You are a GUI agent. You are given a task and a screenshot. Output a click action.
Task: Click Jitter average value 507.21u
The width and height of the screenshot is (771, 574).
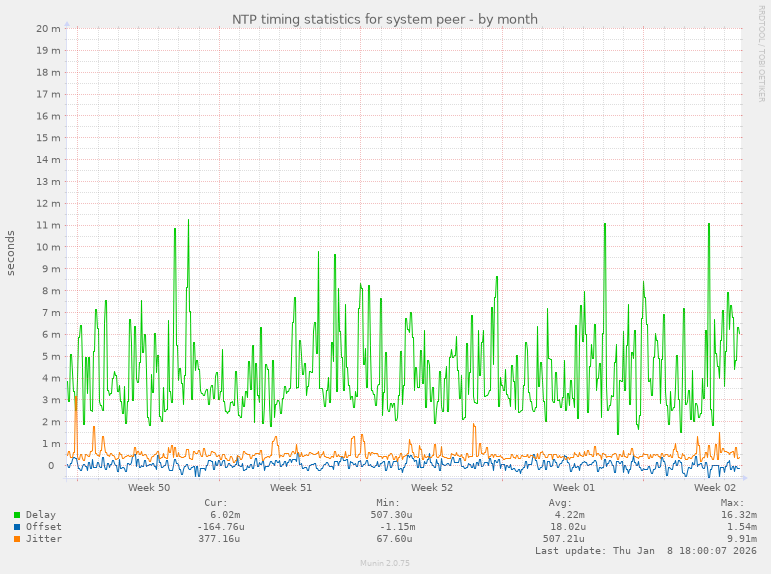click(563, 539)
